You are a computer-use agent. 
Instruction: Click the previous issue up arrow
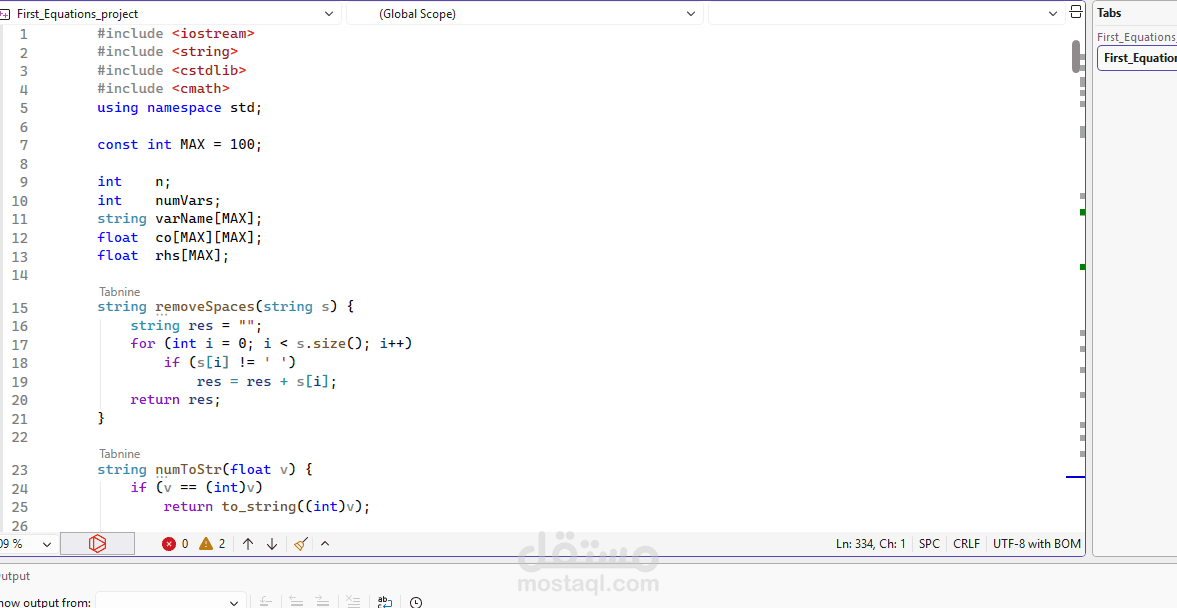246,543
